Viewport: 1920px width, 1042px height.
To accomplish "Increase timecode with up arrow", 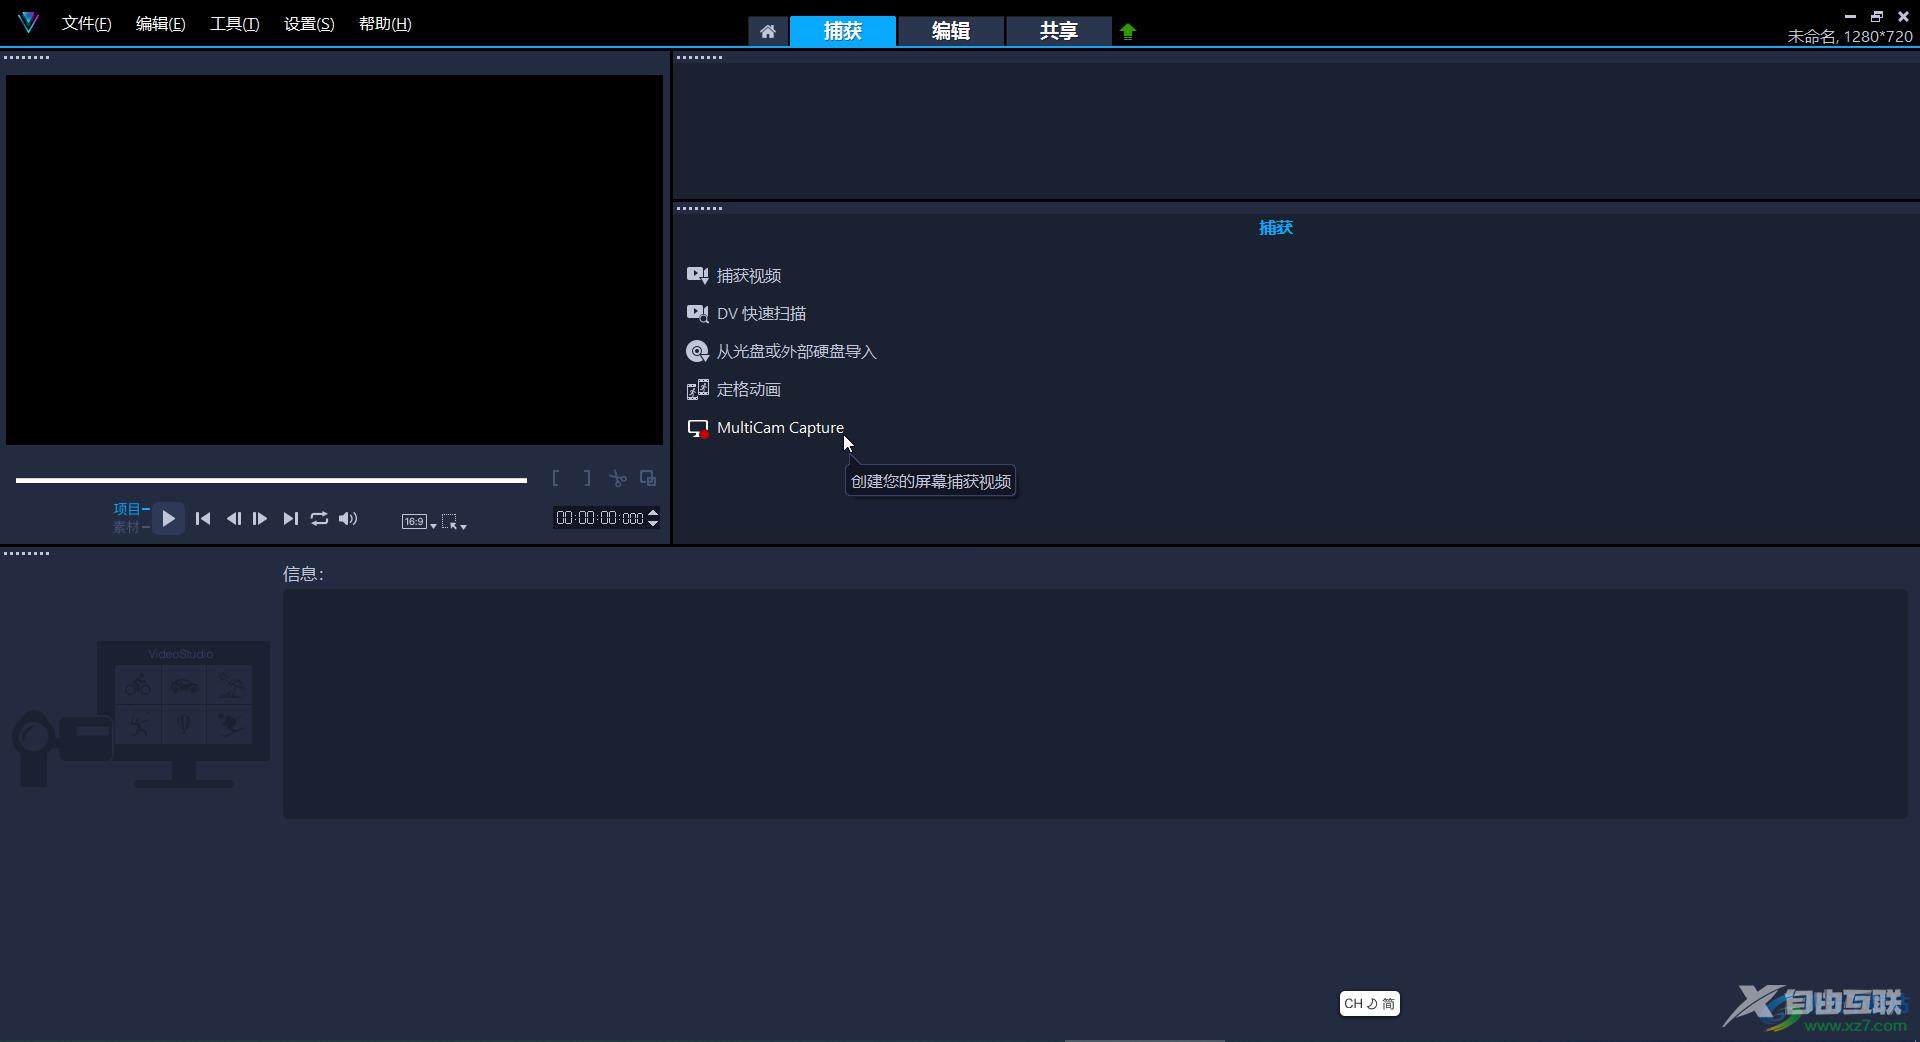I will point(653,513).
